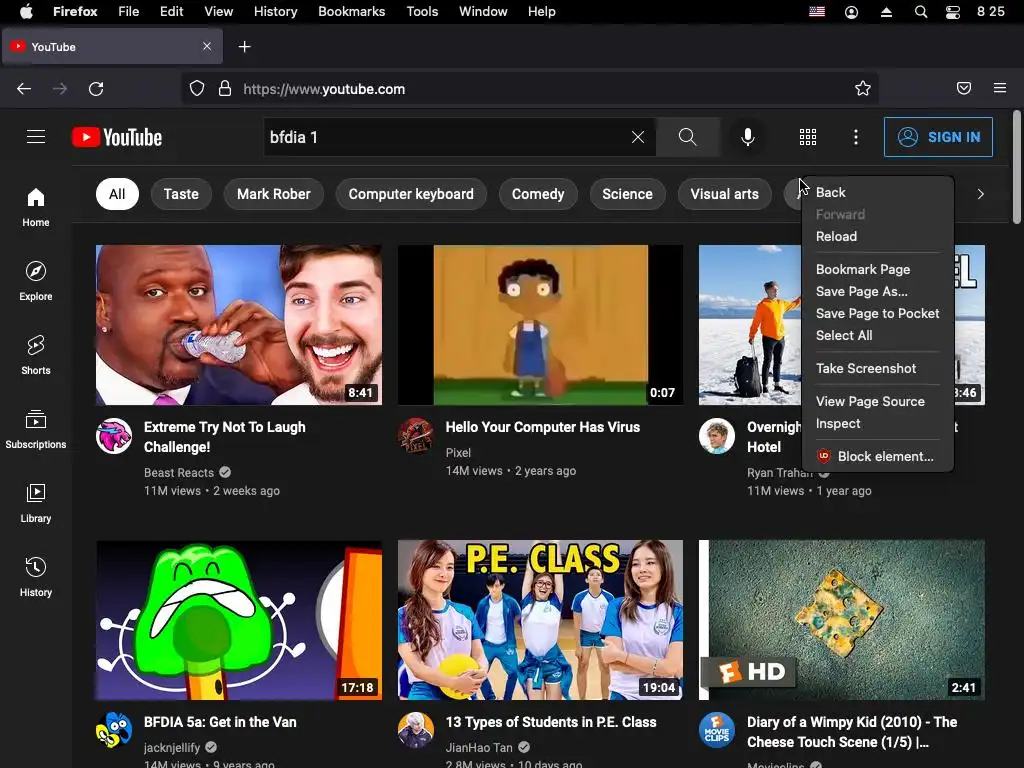Choose Block element in context menu
1024x768 pixels.
click(878, 456)
